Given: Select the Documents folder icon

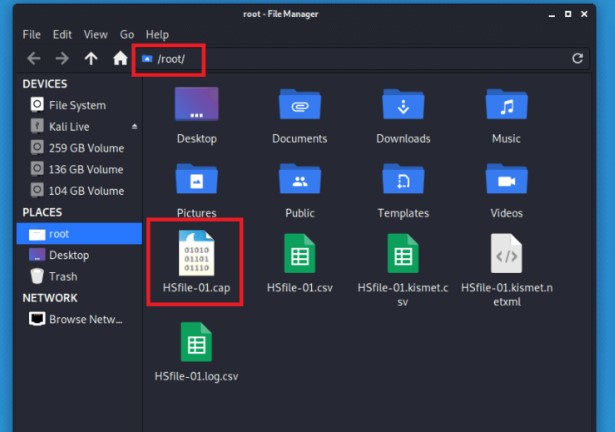Looking at the screenshot, I should coord(300,104).
